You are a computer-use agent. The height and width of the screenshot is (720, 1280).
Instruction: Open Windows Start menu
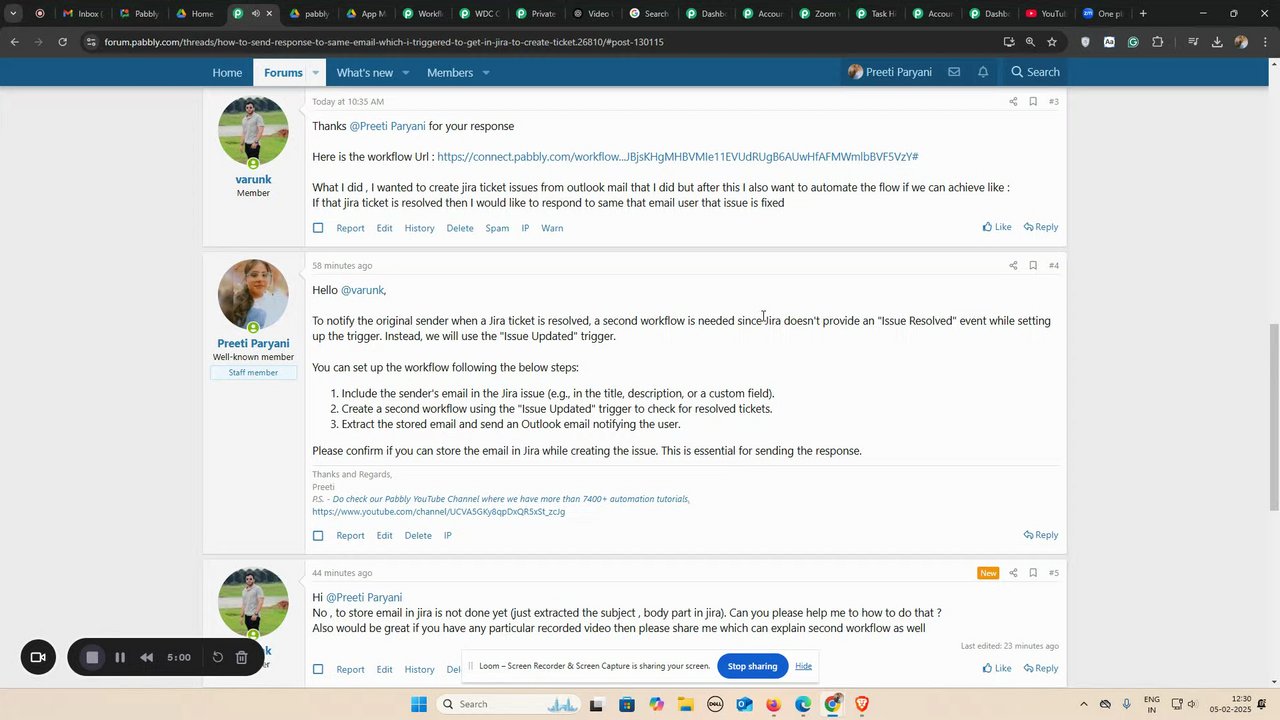click(x=419, y=704)
